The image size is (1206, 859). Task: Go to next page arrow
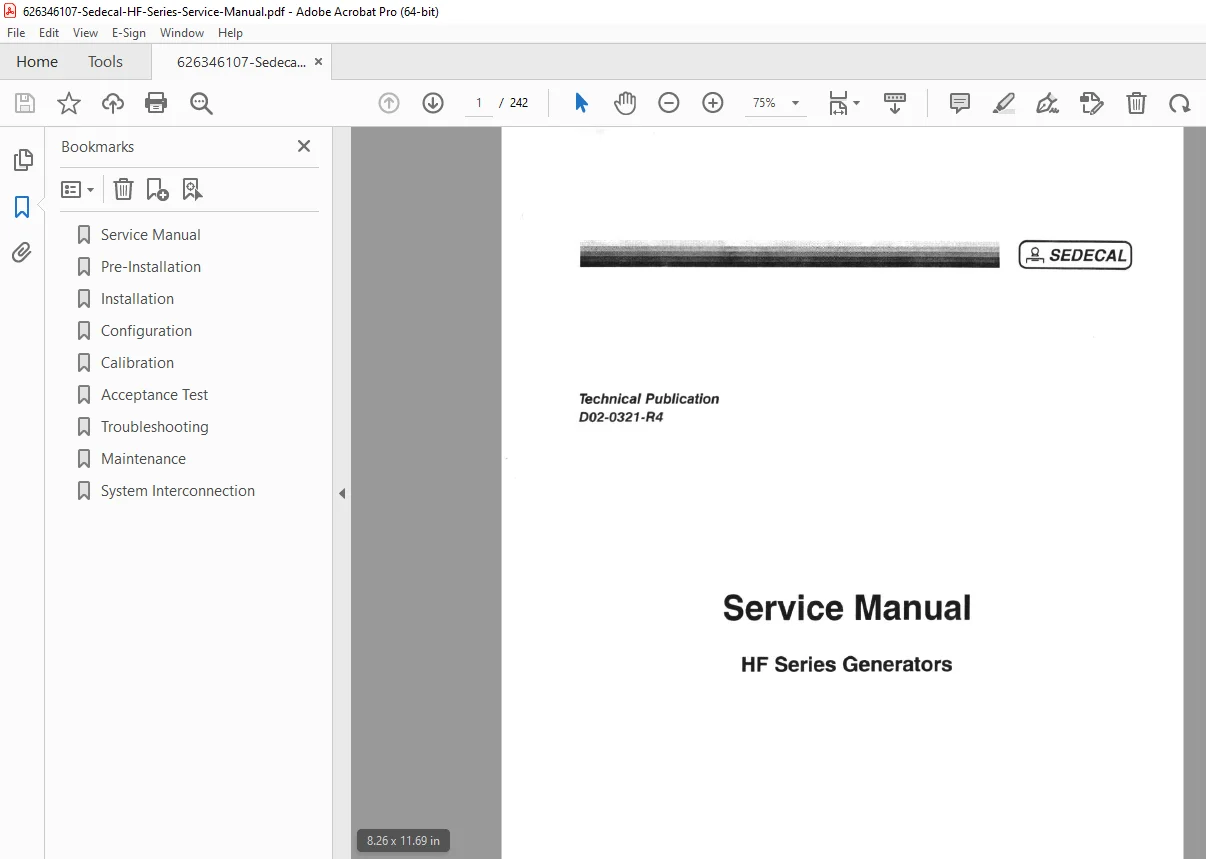point(433,103)
